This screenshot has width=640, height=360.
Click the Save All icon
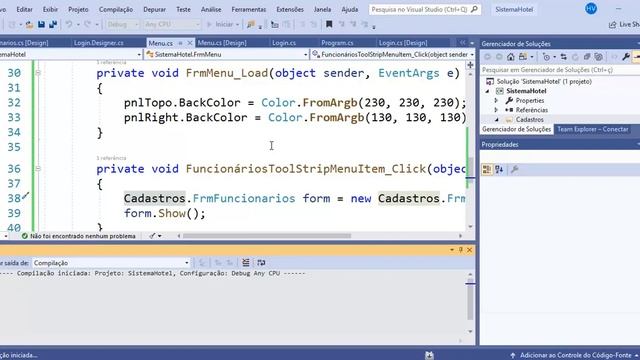point(53,24)
